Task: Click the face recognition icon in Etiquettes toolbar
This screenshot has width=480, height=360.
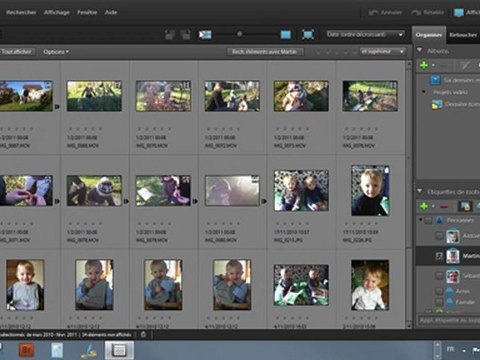Action: pos(465,206)
